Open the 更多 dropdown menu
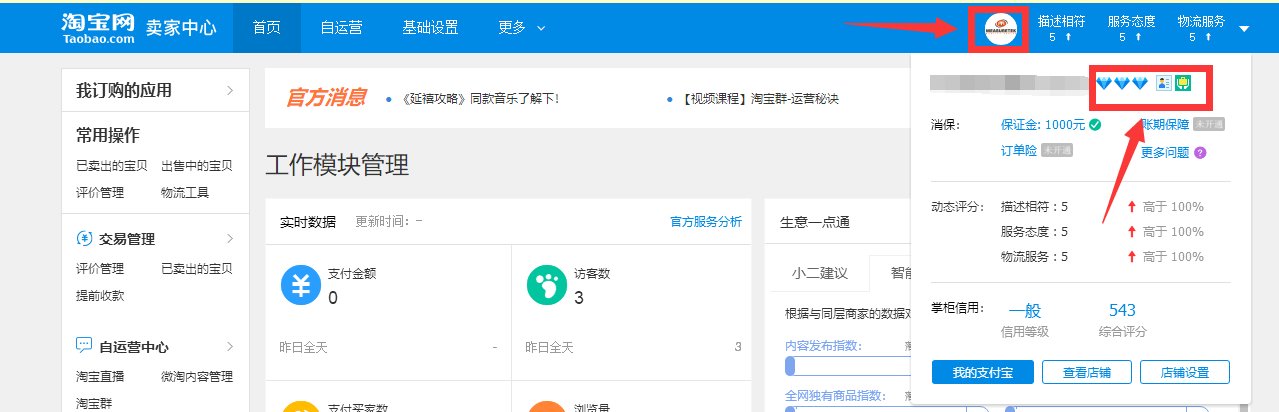The height and width of the screenshot is (412, 1279). point(522,27)
